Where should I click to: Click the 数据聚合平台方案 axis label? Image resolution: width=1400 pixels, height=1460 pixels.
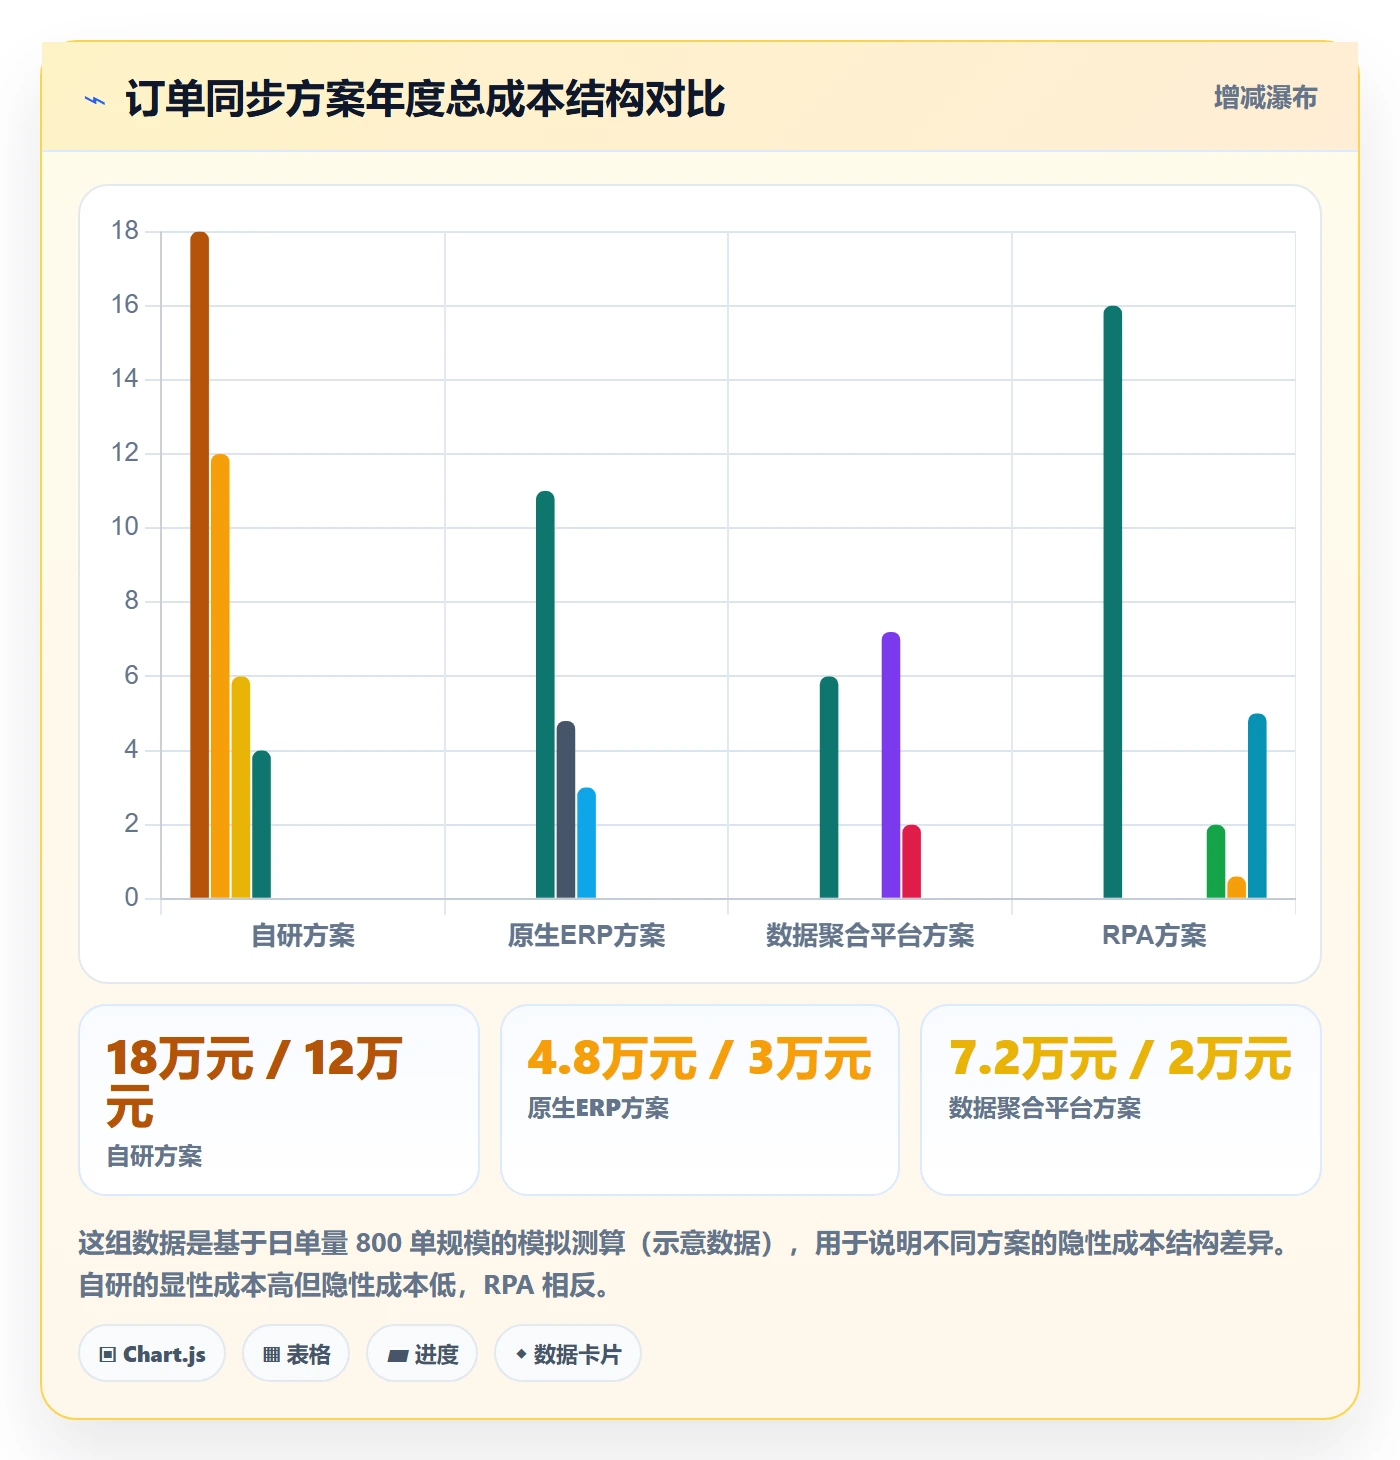[x=870, y=936]
